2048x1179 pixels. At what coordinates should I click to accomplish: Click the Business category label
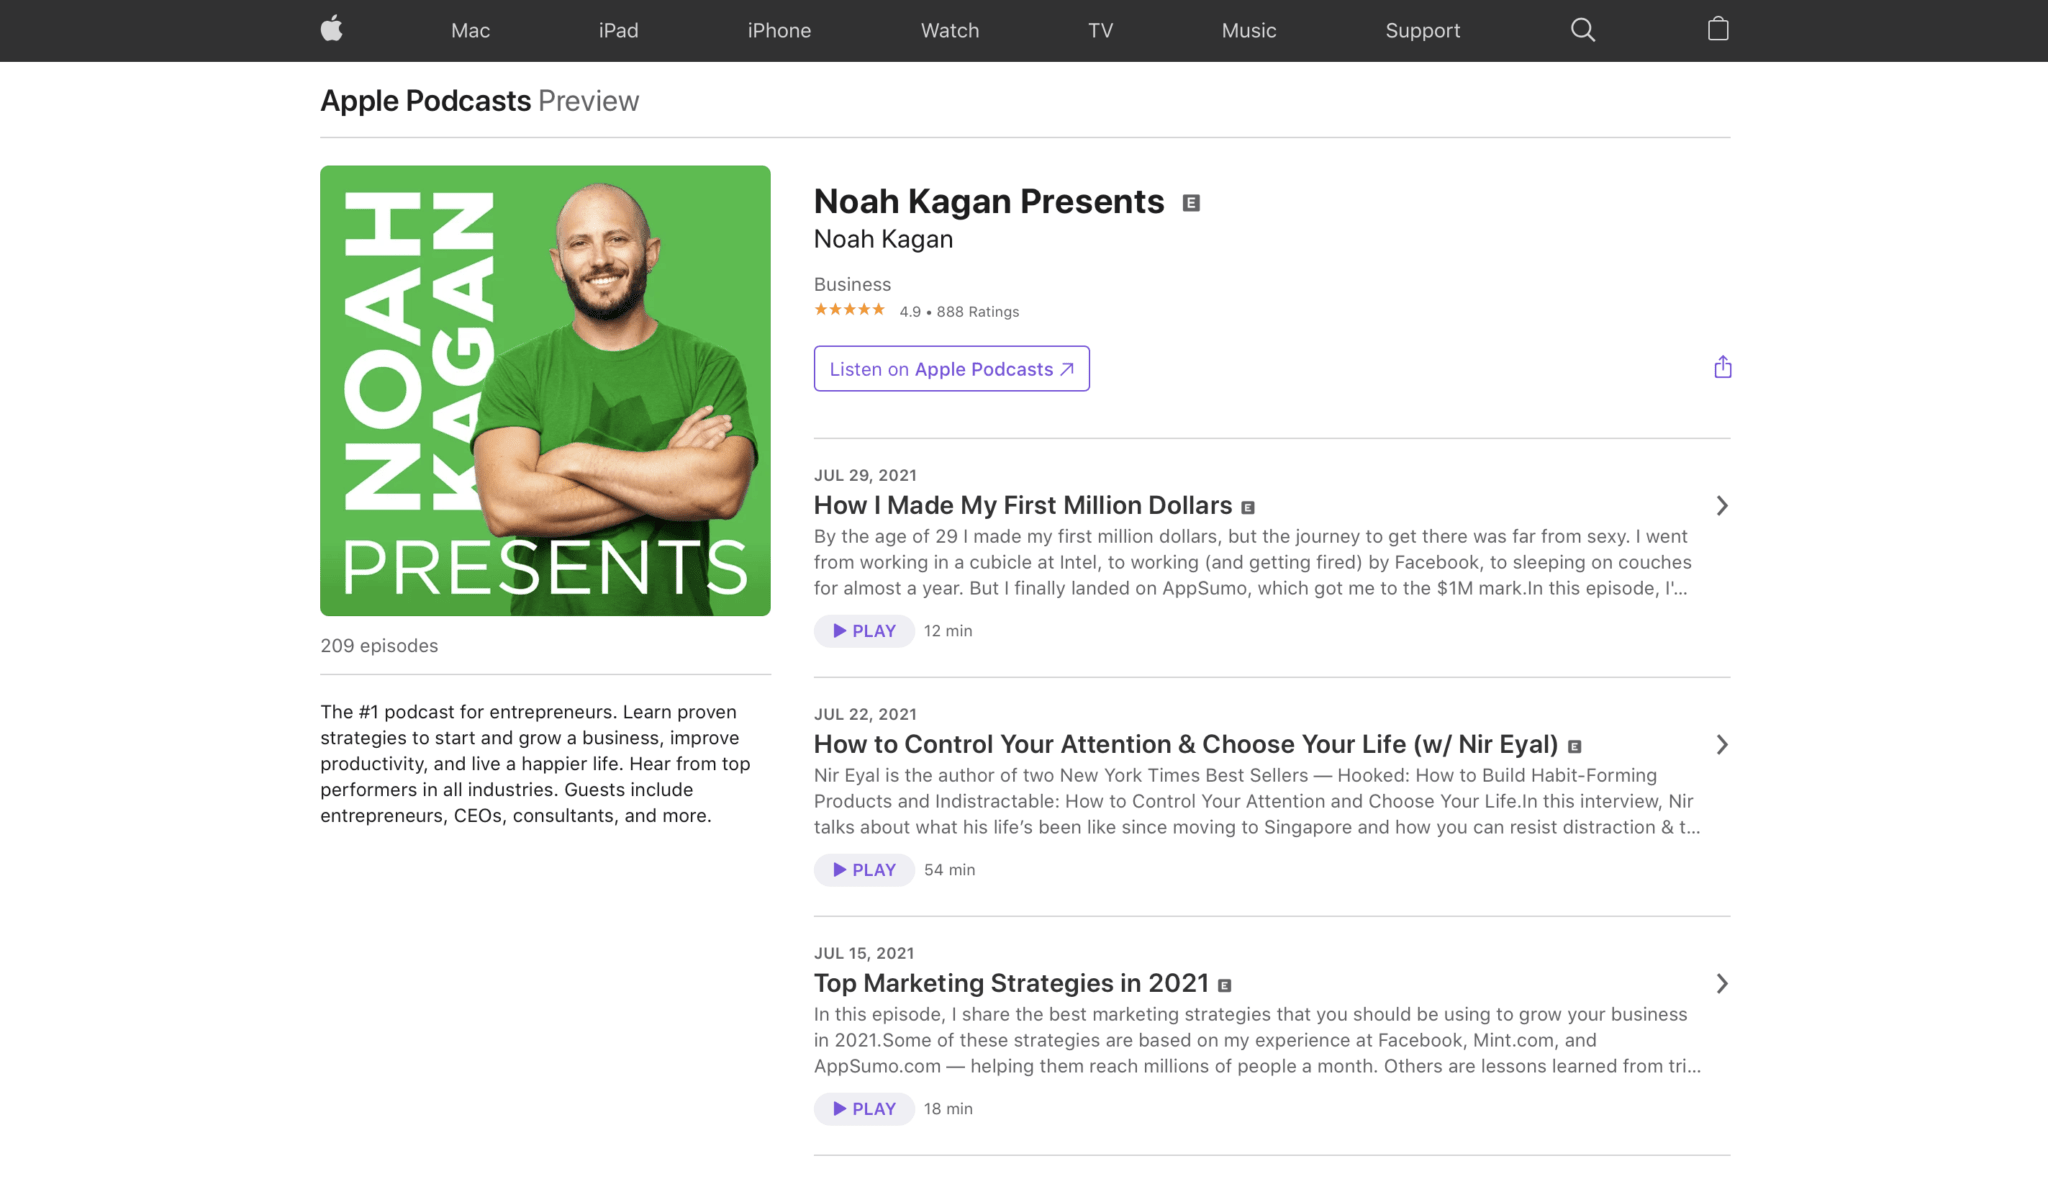pos(852,284)
